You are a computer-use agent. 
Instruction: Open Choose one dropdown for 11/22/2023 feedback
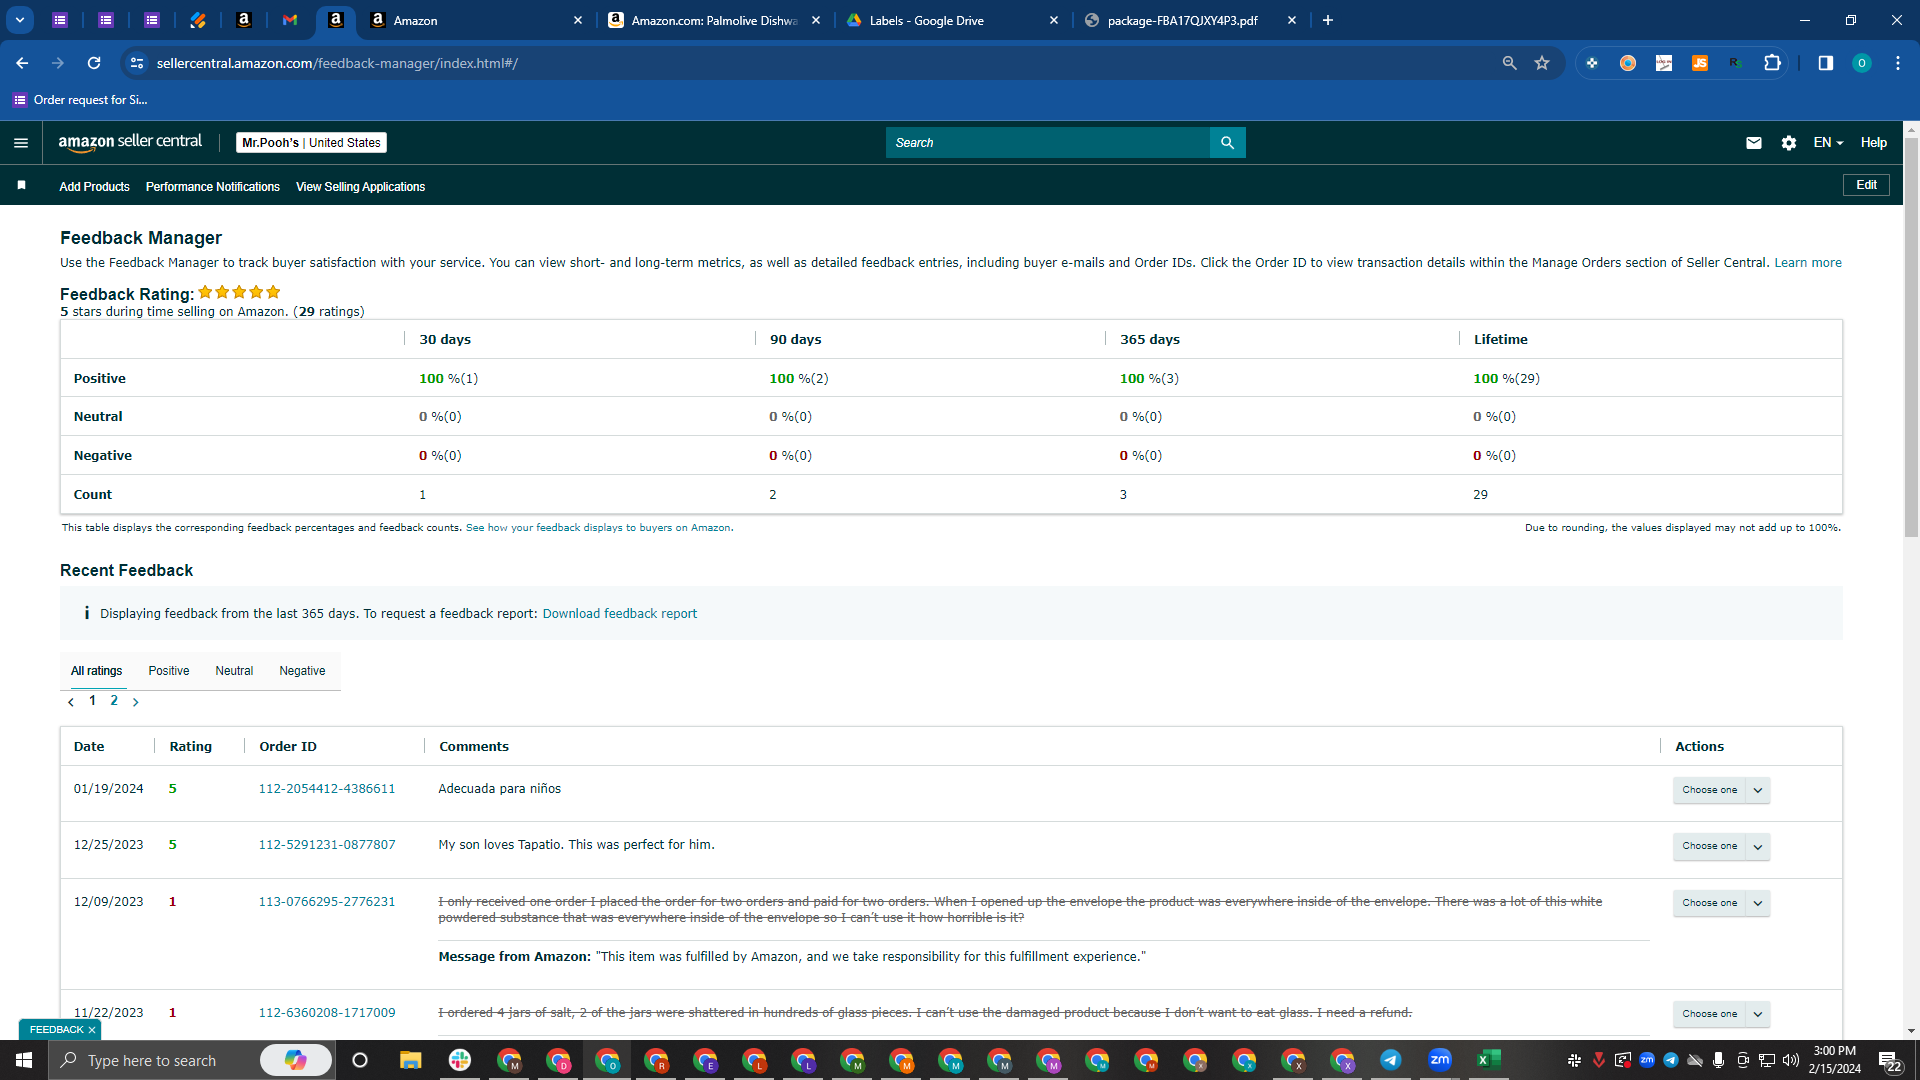(x=1721, y=1014)
